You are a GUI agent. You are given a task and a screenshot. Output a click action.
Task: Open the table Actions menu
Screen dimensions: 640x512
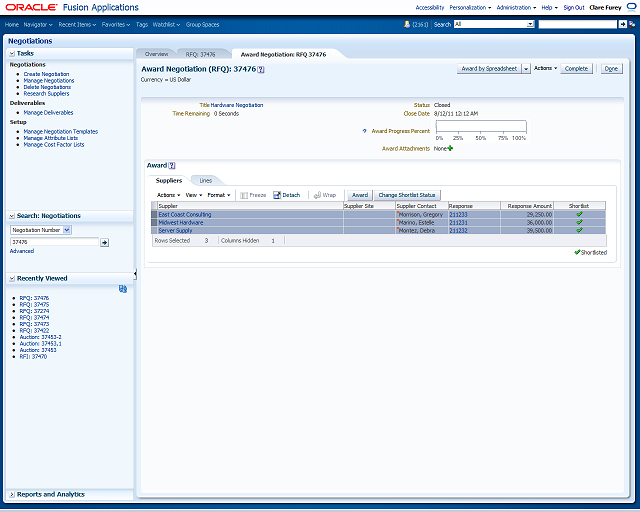click(x=169, y=195)
